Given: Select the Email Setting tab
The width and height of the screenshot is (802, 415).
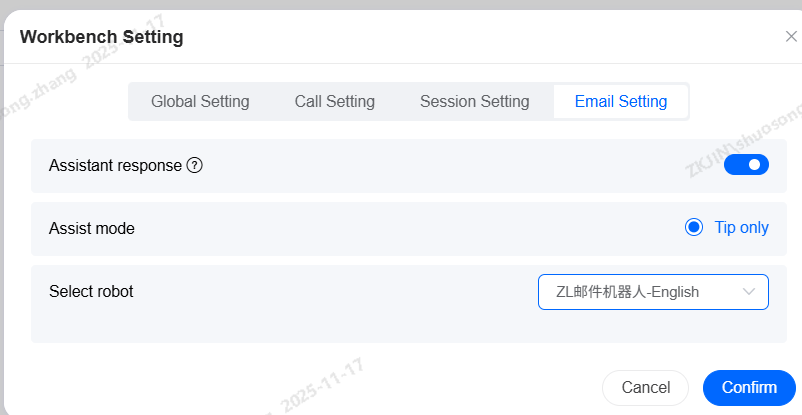Looking at the screenshot, I should [620, 101].
